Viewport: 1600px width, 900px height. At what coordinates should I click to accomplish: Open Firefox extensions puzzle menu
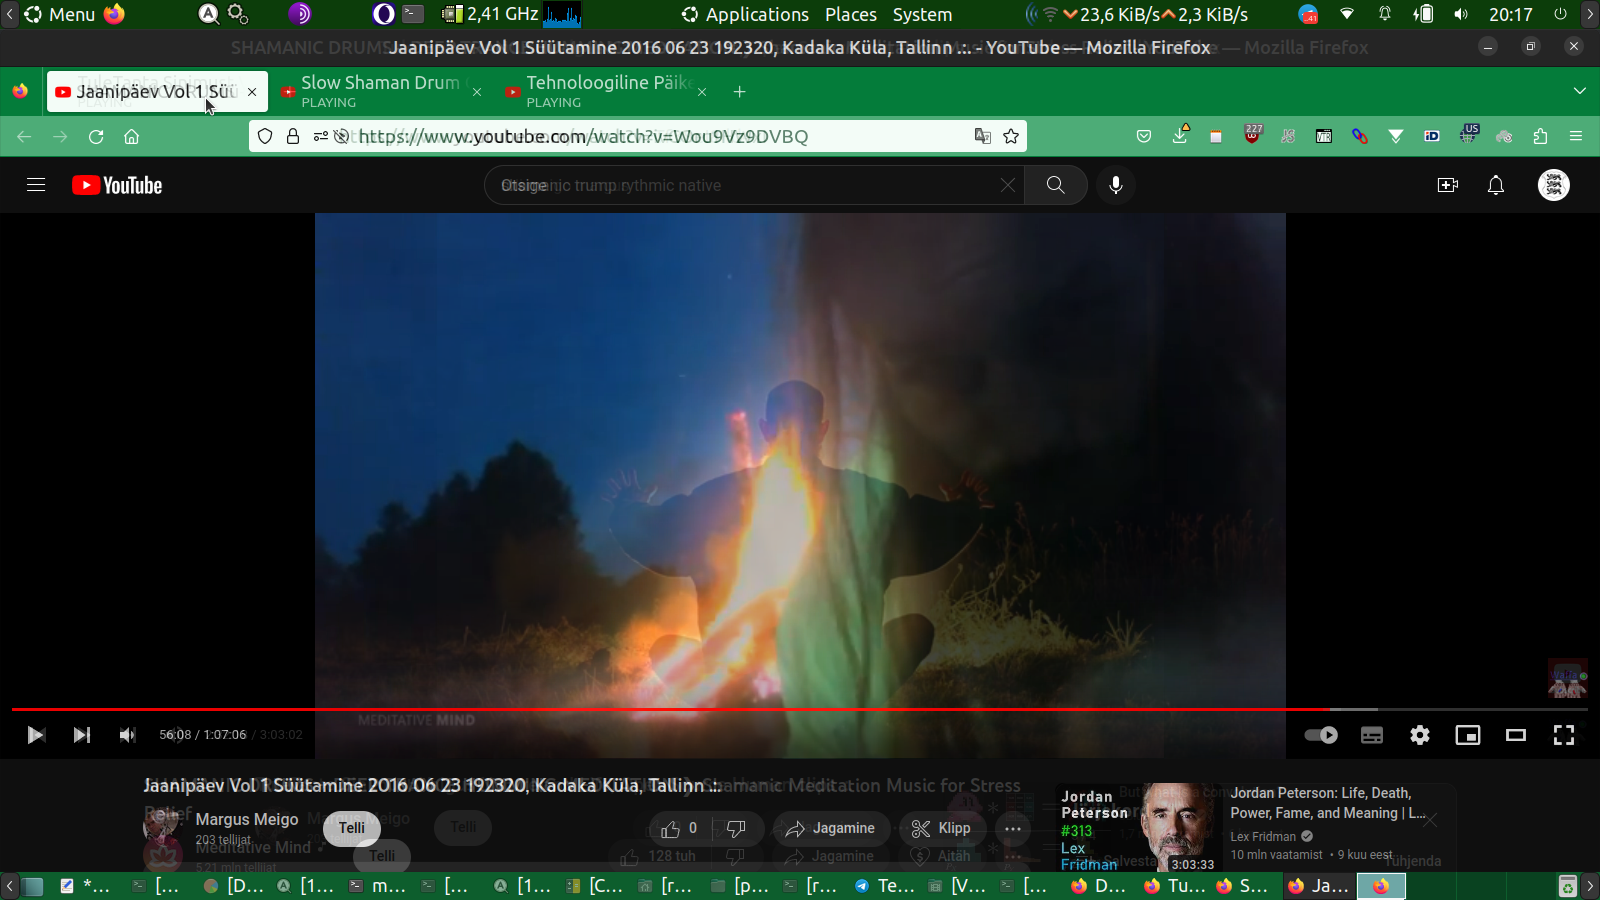point(1540,137)
